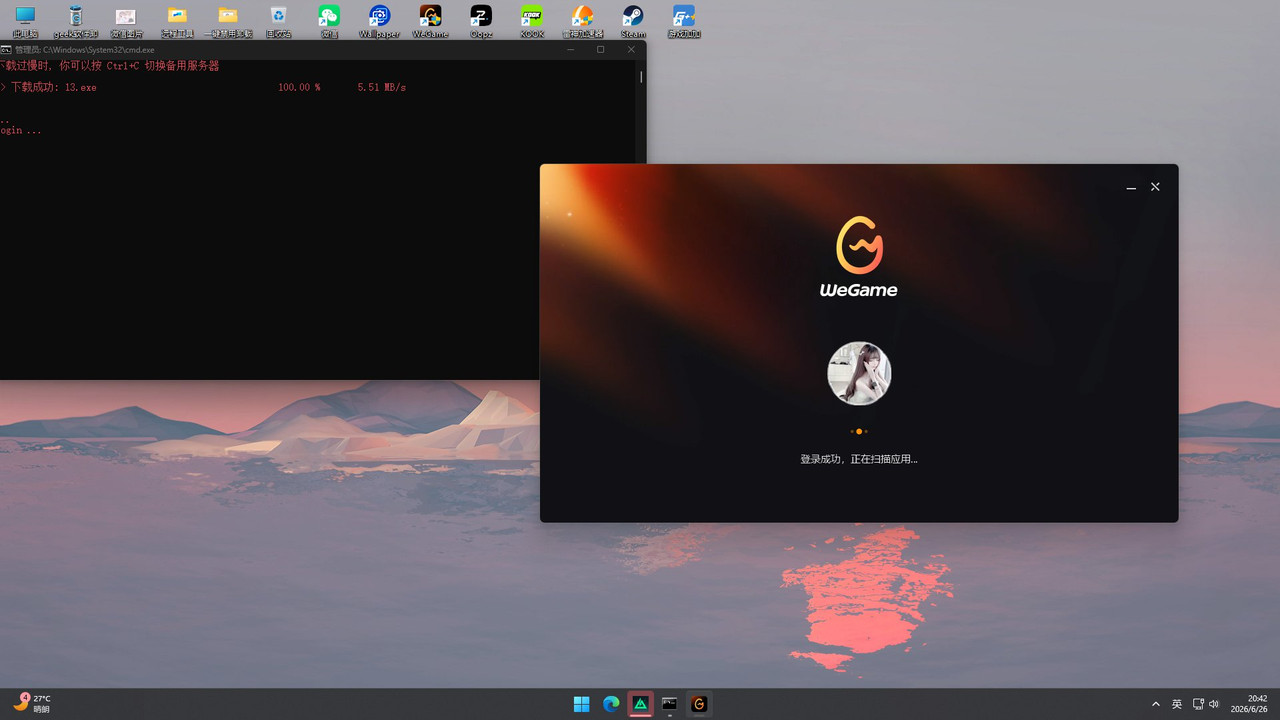Select the 微信 WeChat desktop shortcut
Screen dimensions: 1280x720
coord(329,20)
